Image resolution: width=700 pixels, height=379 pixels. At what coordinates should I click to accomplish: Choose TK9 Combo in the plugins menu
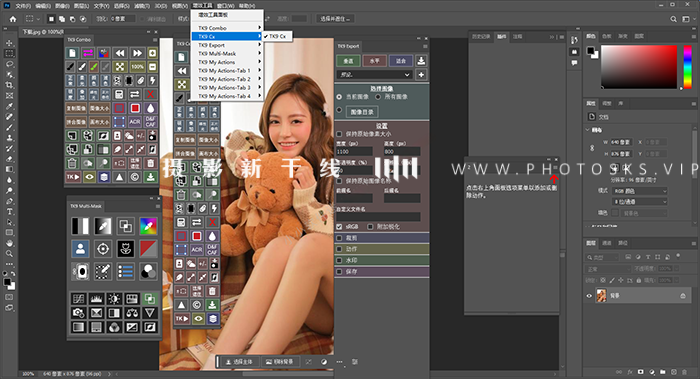click(x=227, y=28)
